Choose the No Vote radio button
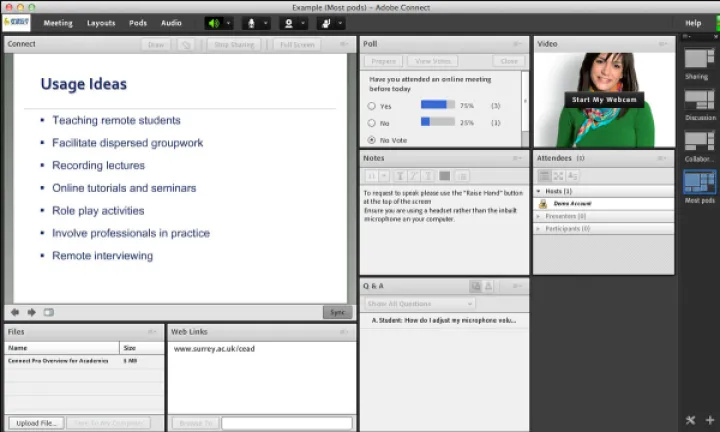This screenshot has width=720, height=432. (372, 140)
